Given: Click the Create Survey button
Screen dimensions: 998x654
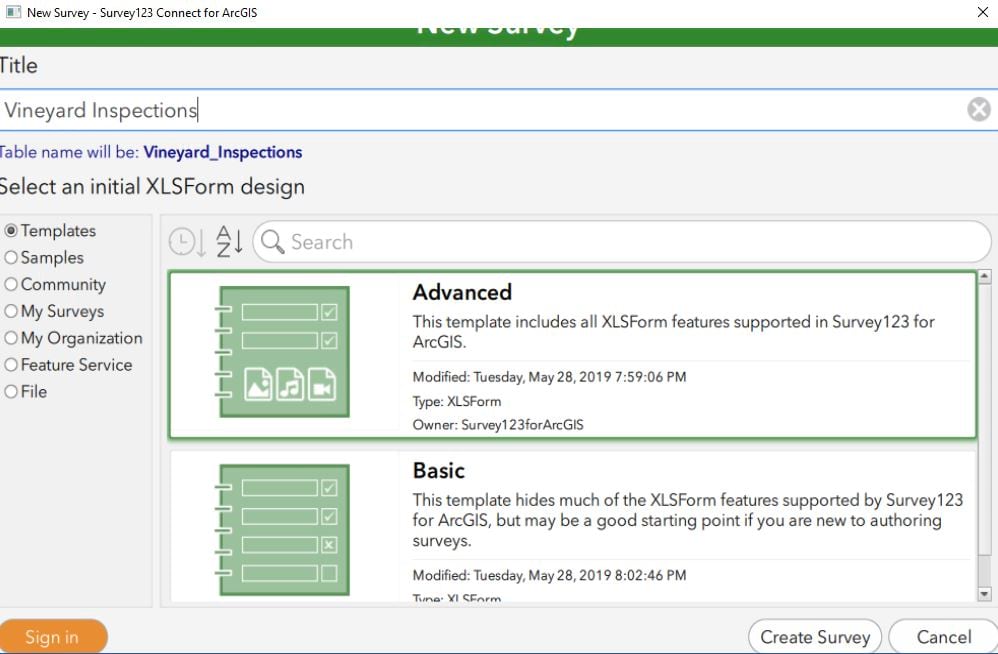Looking at the screenshot, I should pyautogui.click(x=815, y=637).
